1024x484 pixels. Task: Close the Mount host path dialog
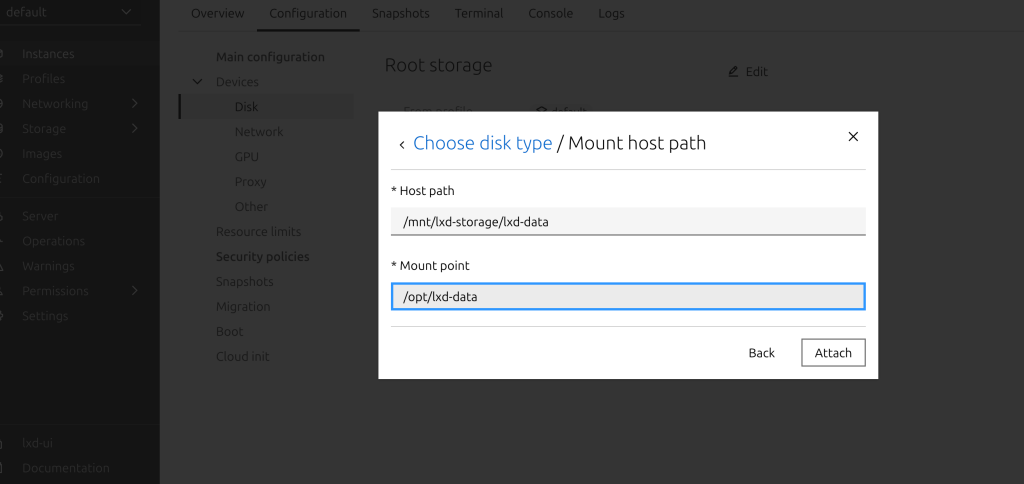(853, 137)
